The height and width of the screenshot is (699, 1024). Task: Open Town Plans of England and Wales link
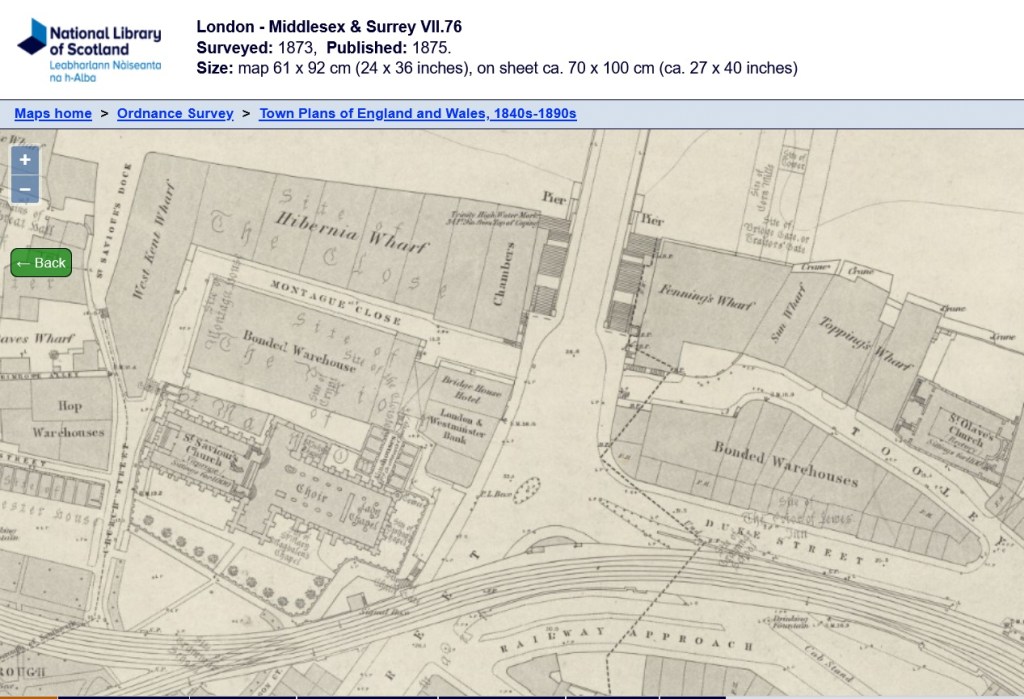click(417, 114)
